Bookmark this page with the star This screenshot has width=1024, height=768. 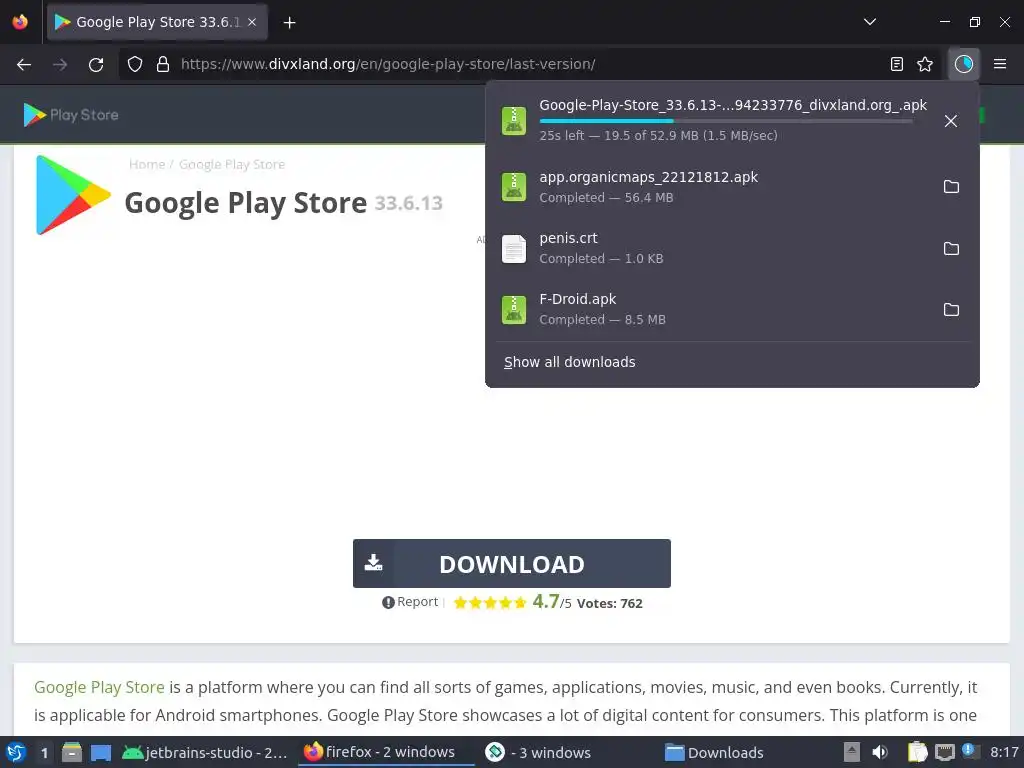925,64
